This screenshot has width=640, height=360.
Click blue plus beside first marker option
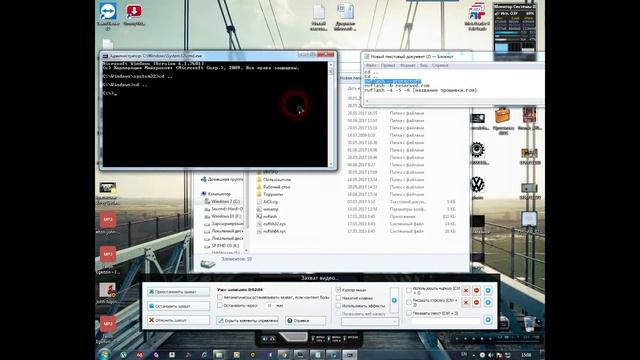(488, 291)
